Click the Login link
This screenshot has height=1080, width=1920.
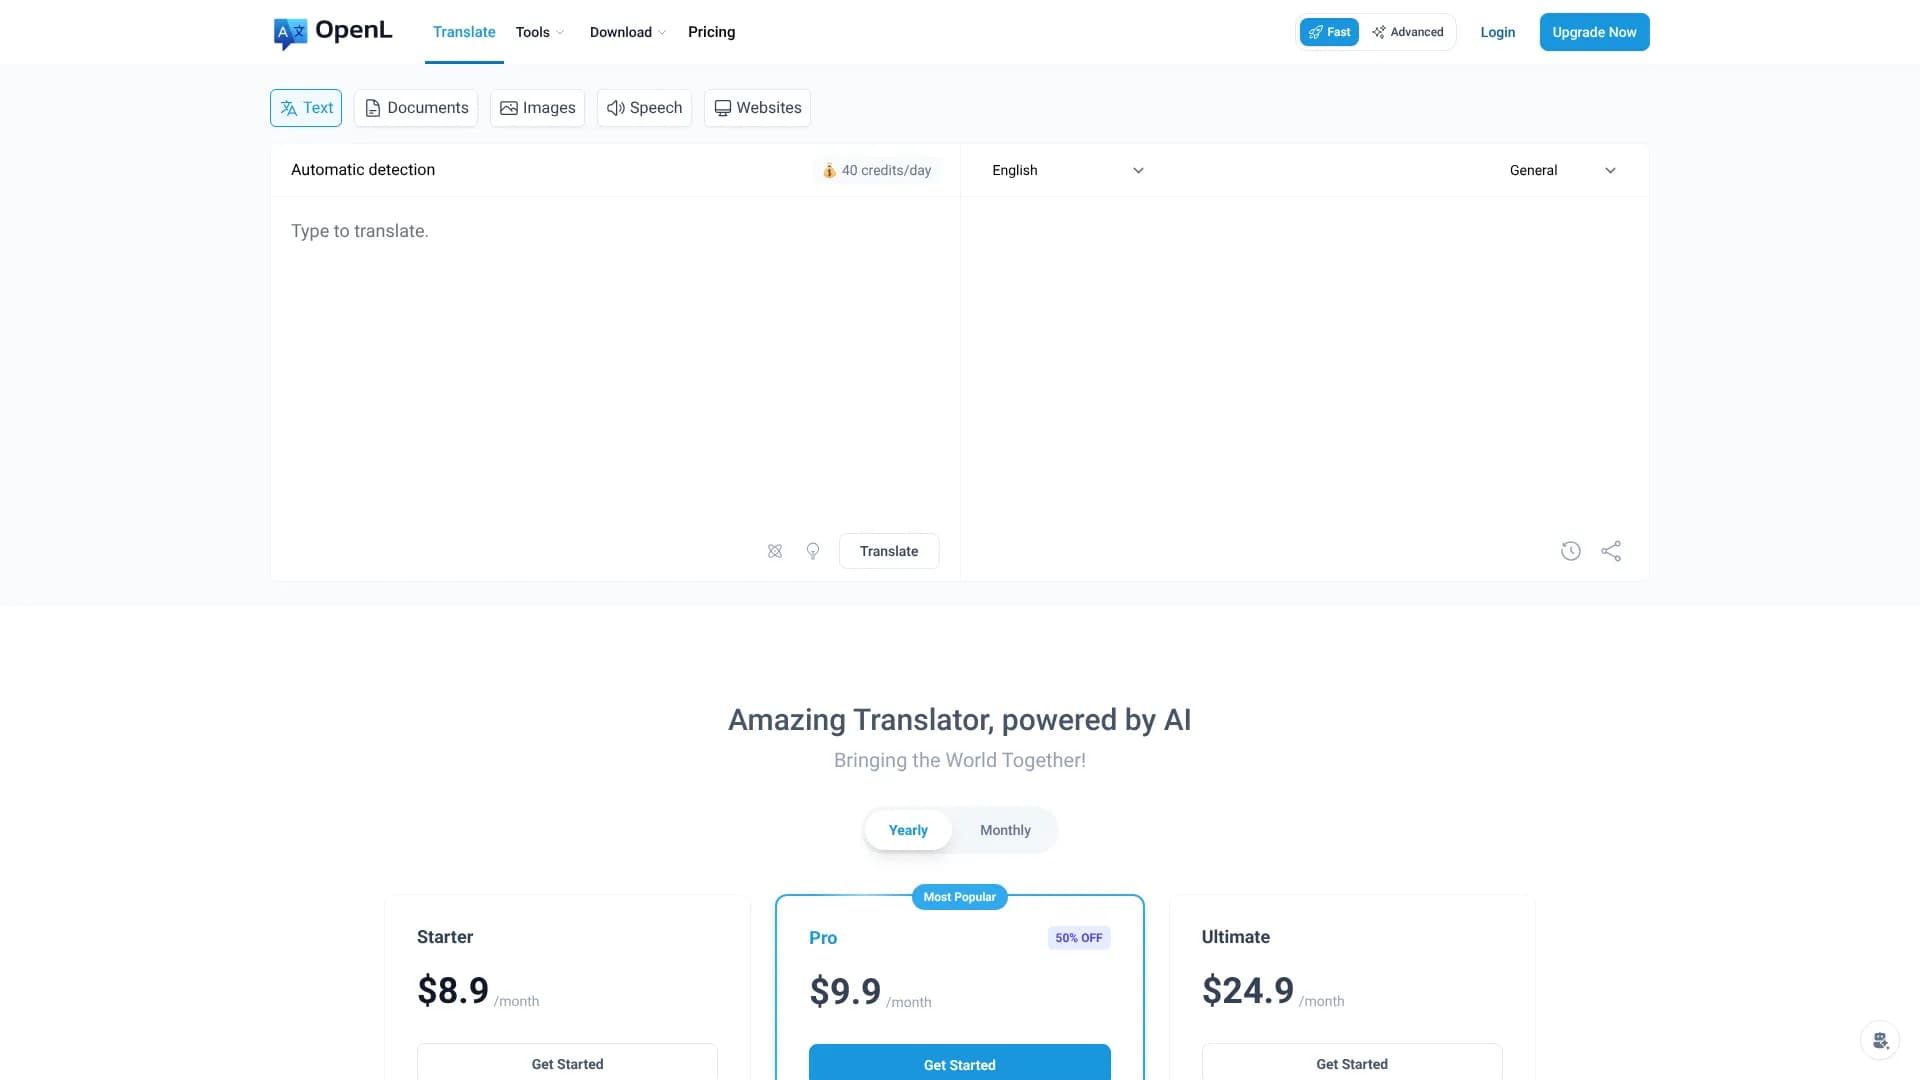(1497, 32)
